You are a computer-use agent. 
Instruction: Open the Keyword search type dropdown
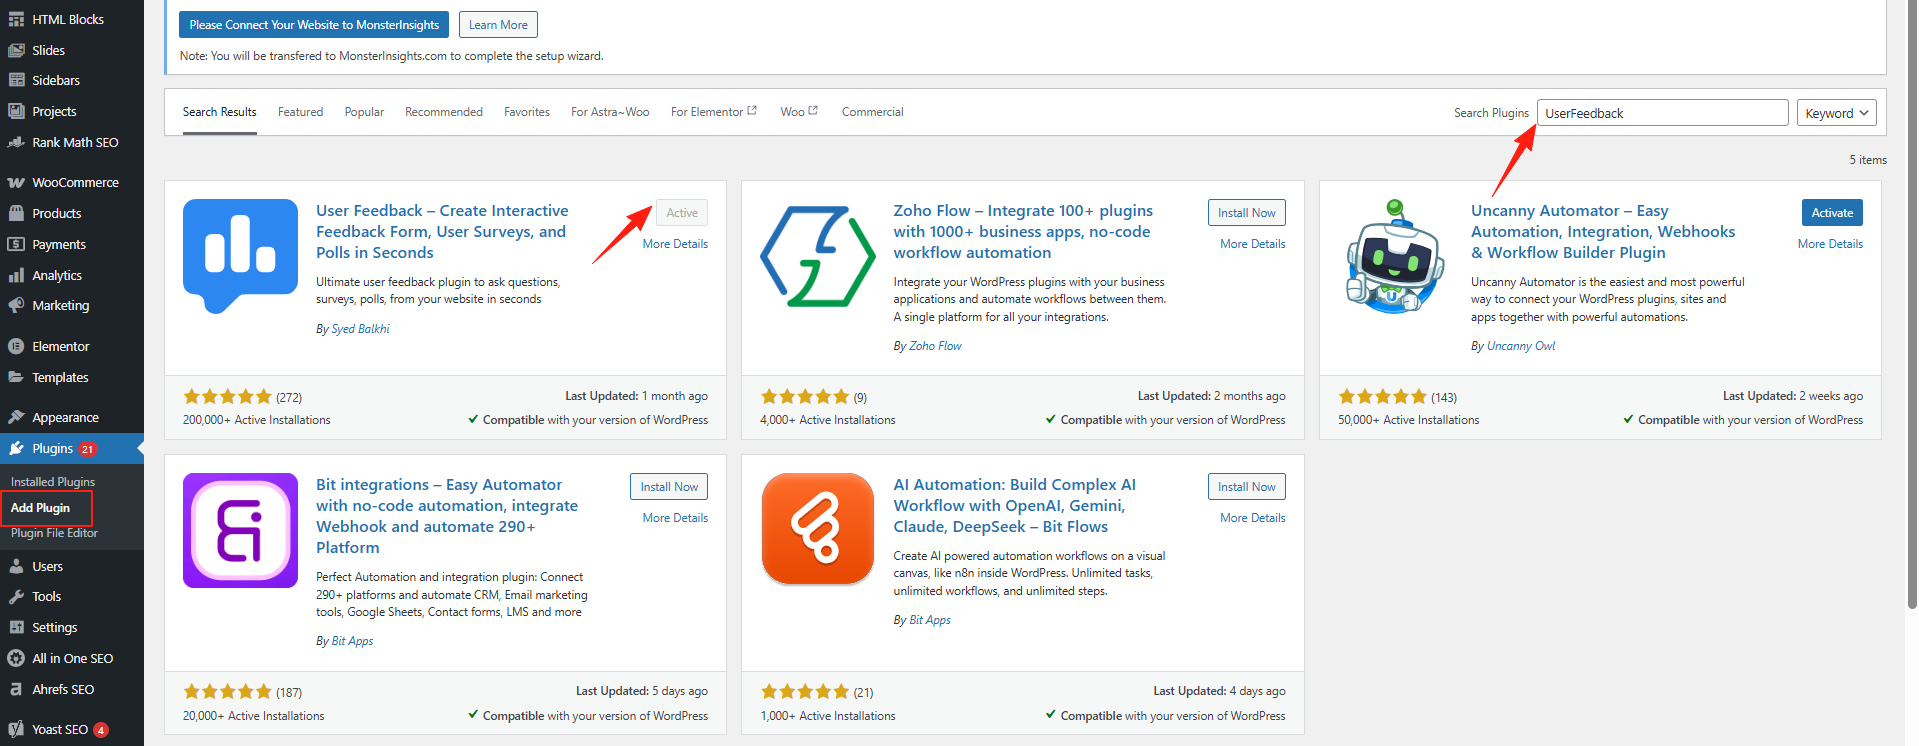[x=1836, y=113]
